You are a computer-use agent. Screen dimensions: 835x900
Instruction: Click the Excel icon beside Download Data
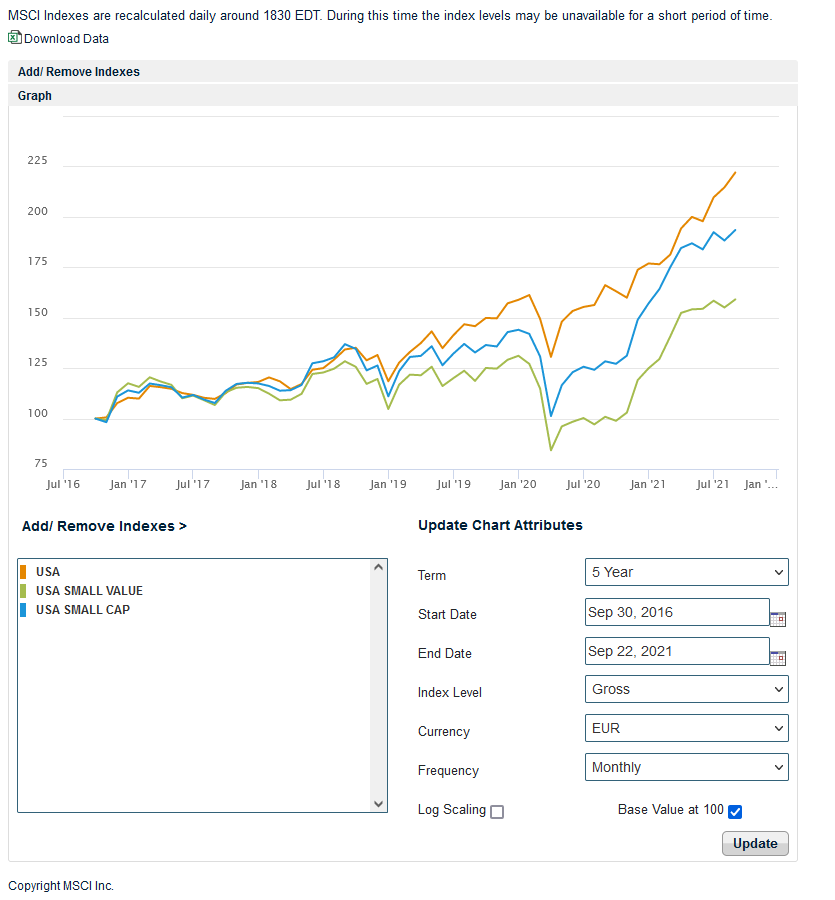15,38
